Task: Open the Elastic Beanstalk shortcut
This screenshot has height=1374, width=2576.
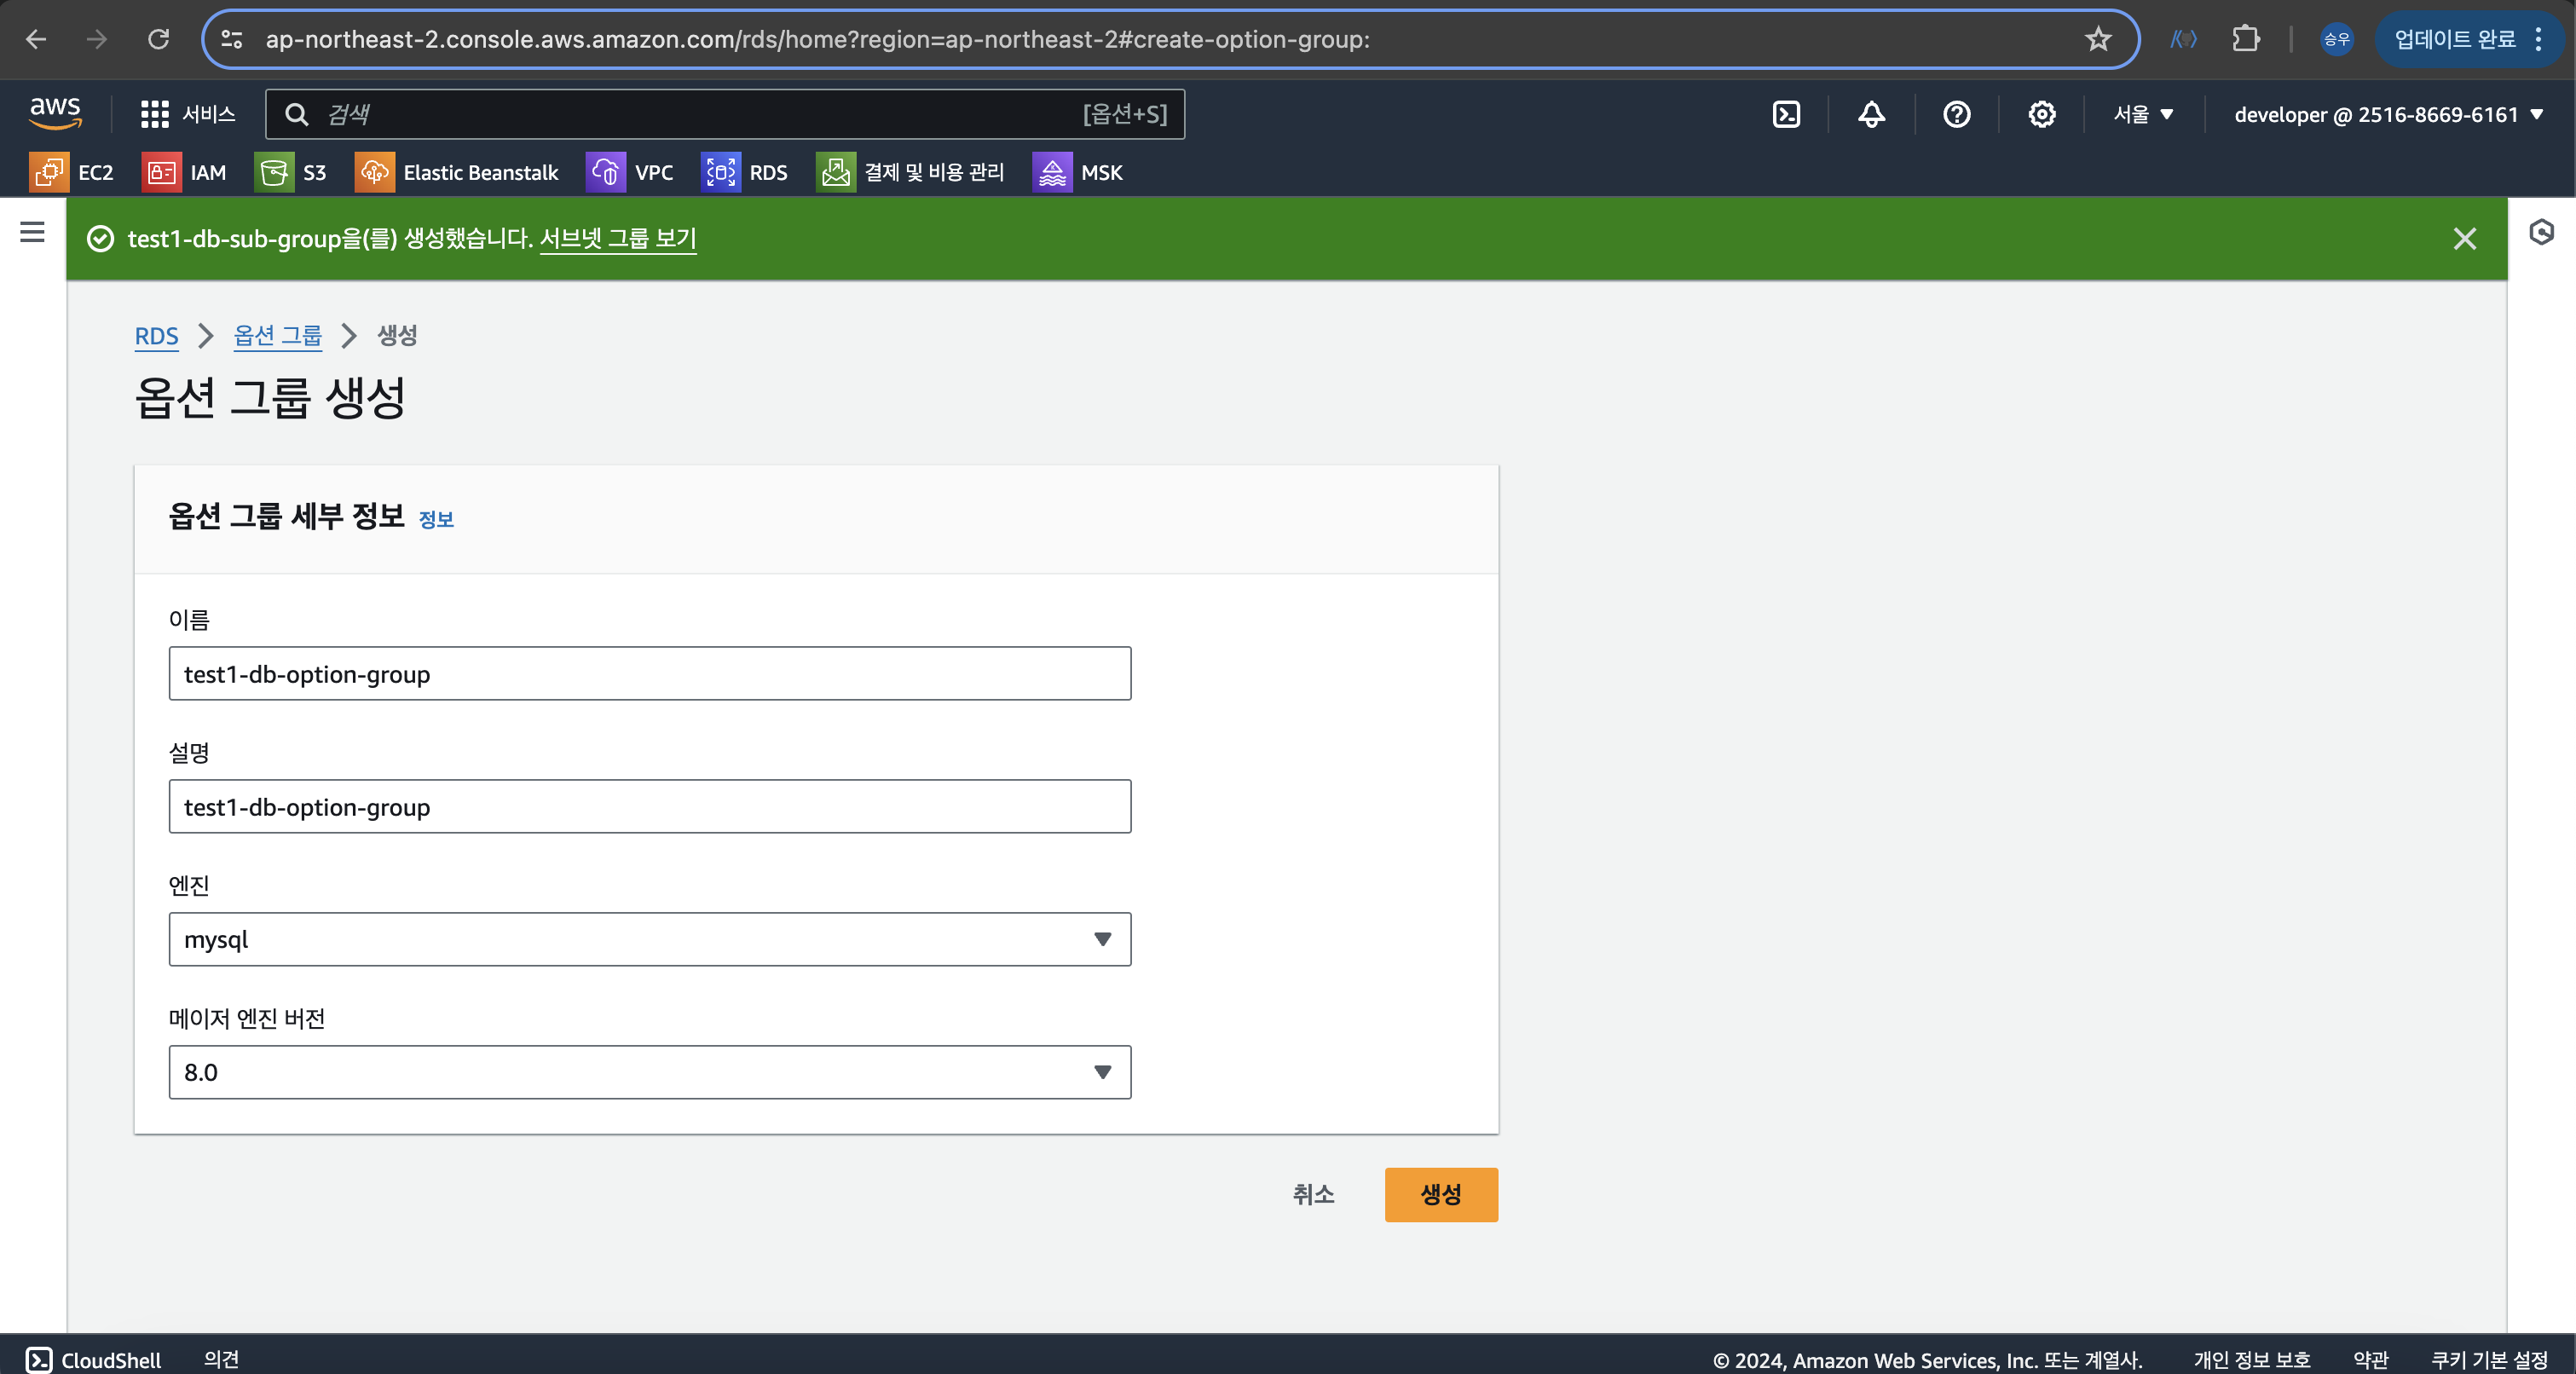Action: [457, 172]
